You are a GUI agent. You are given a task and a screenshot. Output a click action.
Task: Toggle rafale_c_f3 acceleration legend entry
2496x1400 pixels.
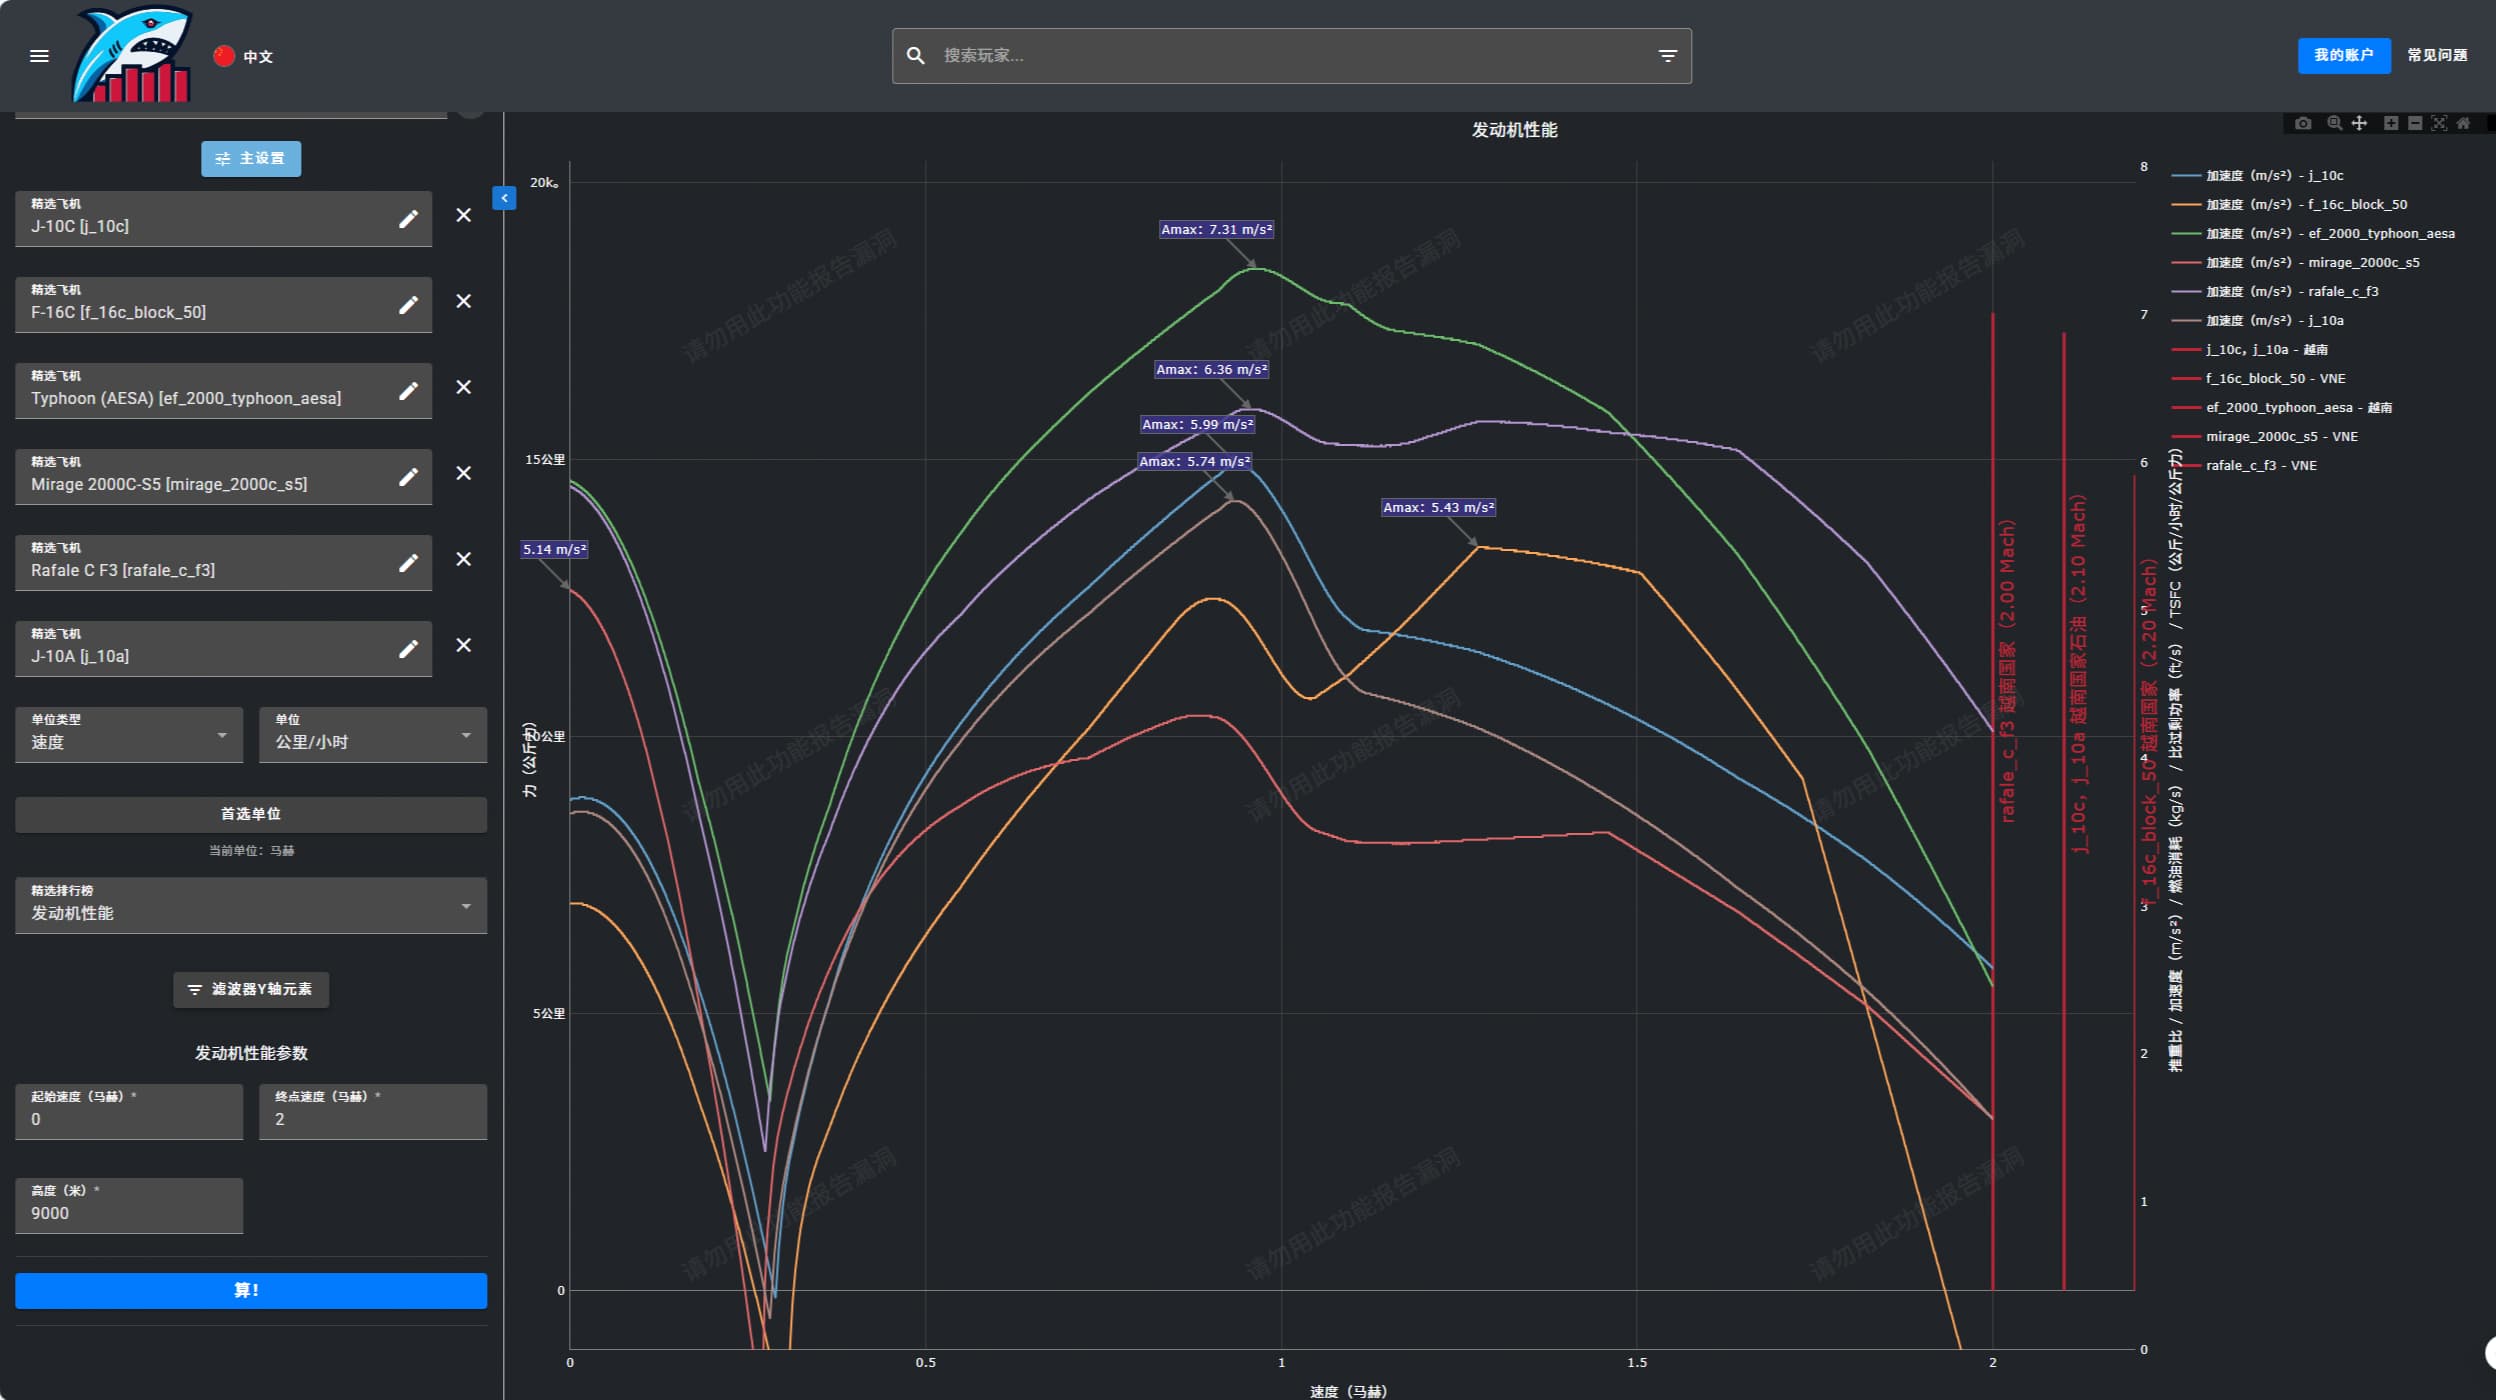click(2291, 291)
